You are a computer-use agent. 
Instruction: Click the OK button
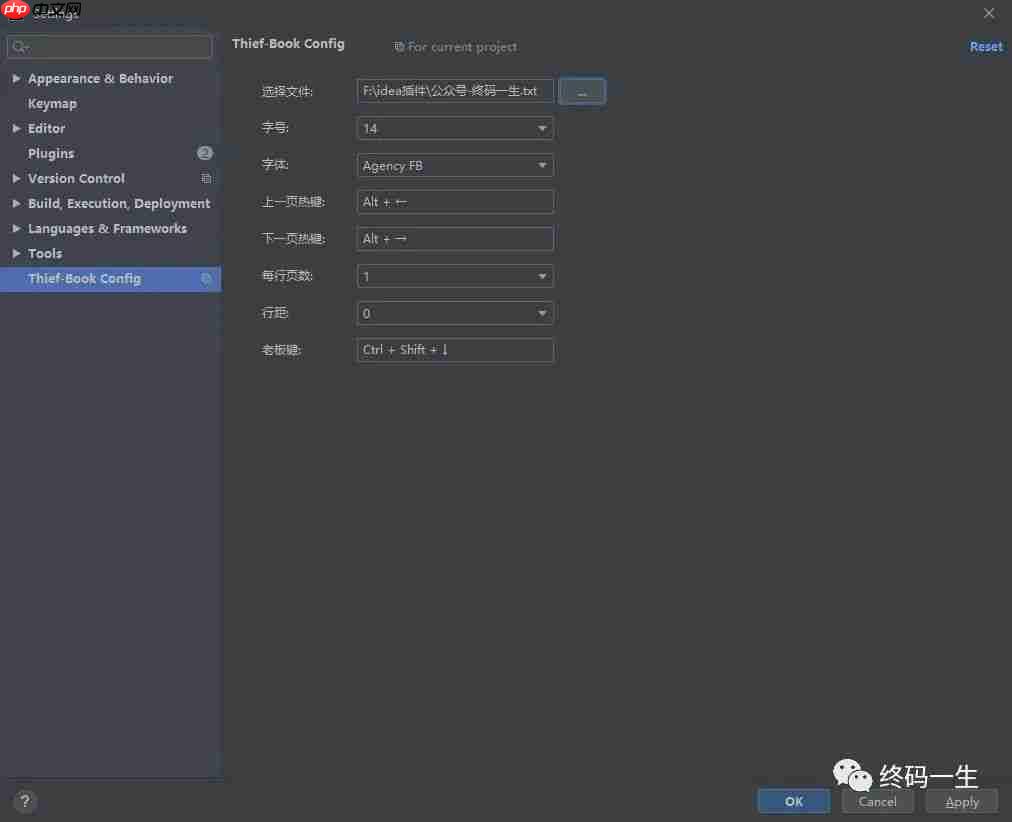click(x=794, y=801)
